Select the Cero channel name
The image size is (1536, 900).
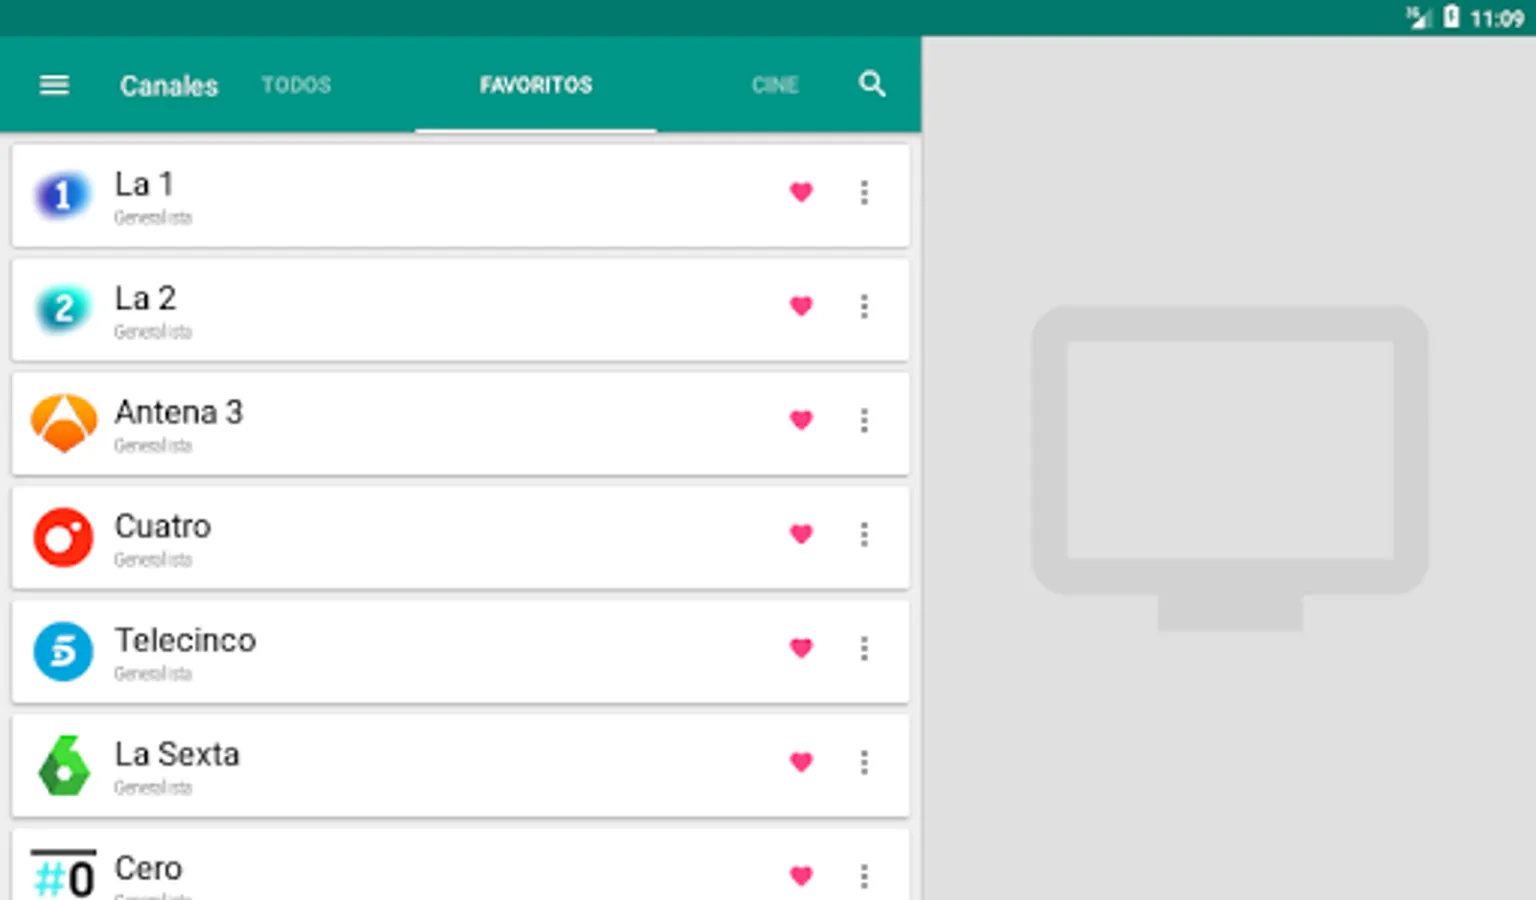coord(148,868)
